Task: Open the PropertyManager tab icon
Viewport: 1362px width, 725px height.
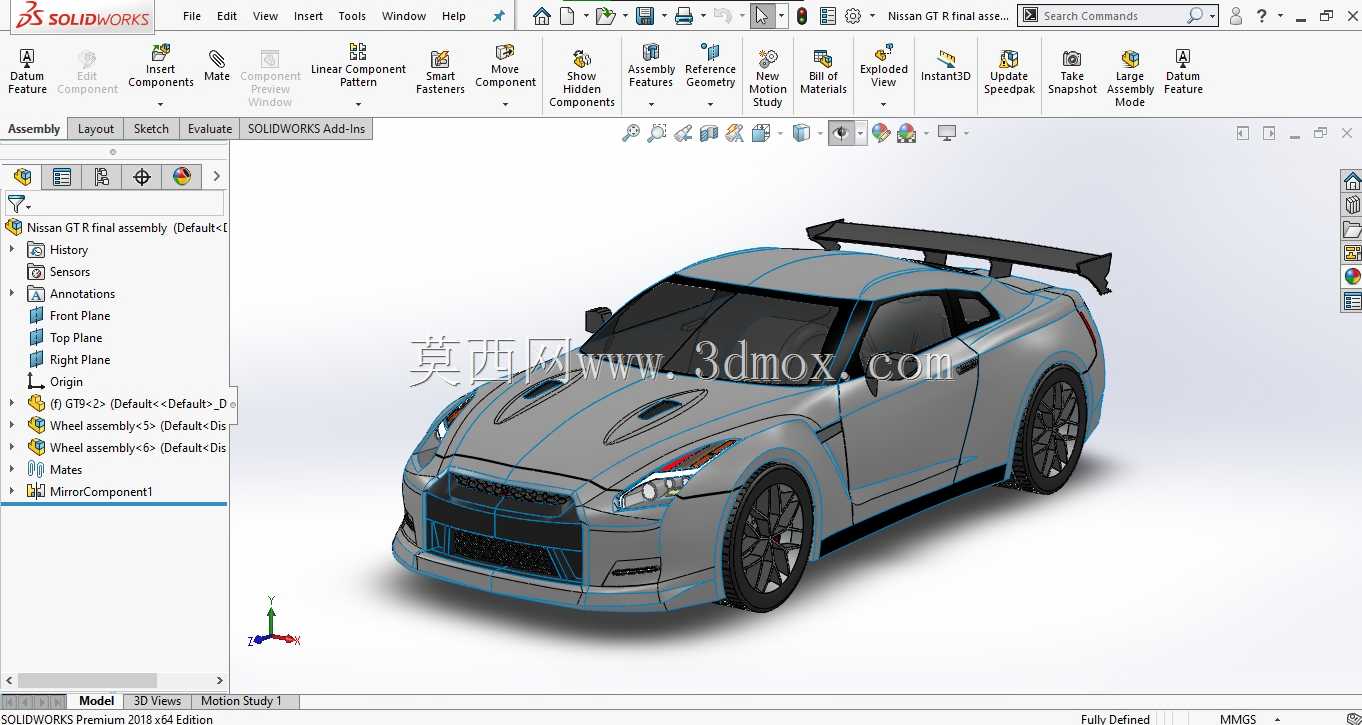Action: pos(62,177)
